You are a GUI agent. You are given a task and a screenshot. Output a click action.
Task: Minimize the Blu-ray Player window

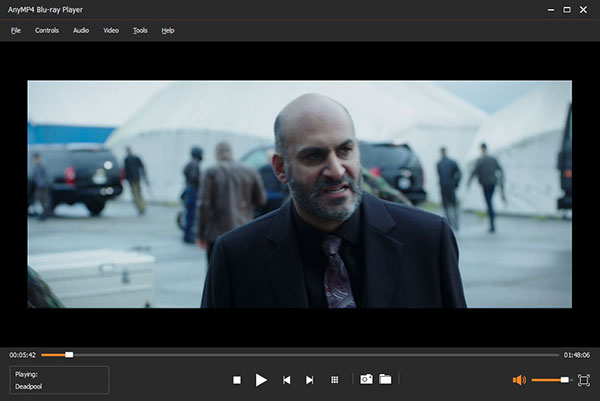[x=549, y=9]
